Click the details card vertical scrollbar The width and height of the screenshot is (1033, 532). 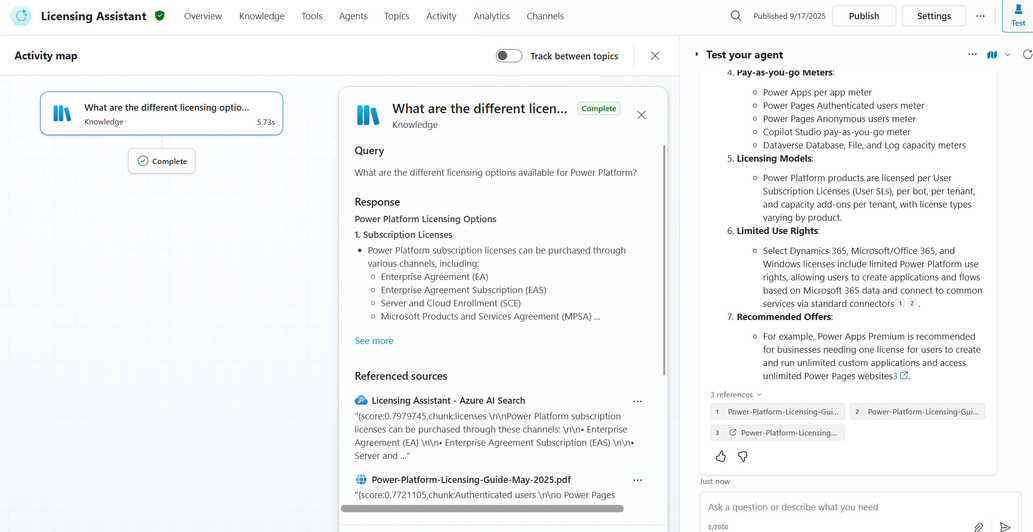pyautogui.click(x=664, y=260)
